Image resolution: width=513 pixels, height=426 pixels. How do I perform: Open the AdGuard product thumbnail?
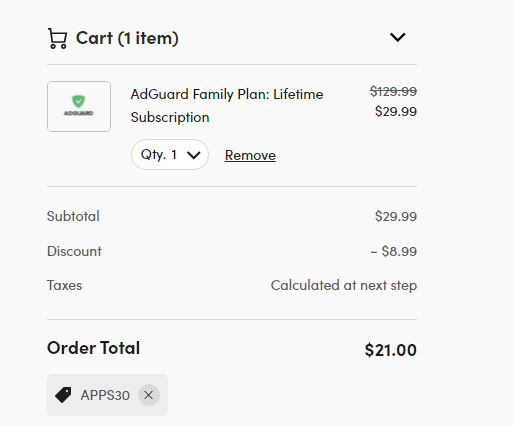point(79,106)
